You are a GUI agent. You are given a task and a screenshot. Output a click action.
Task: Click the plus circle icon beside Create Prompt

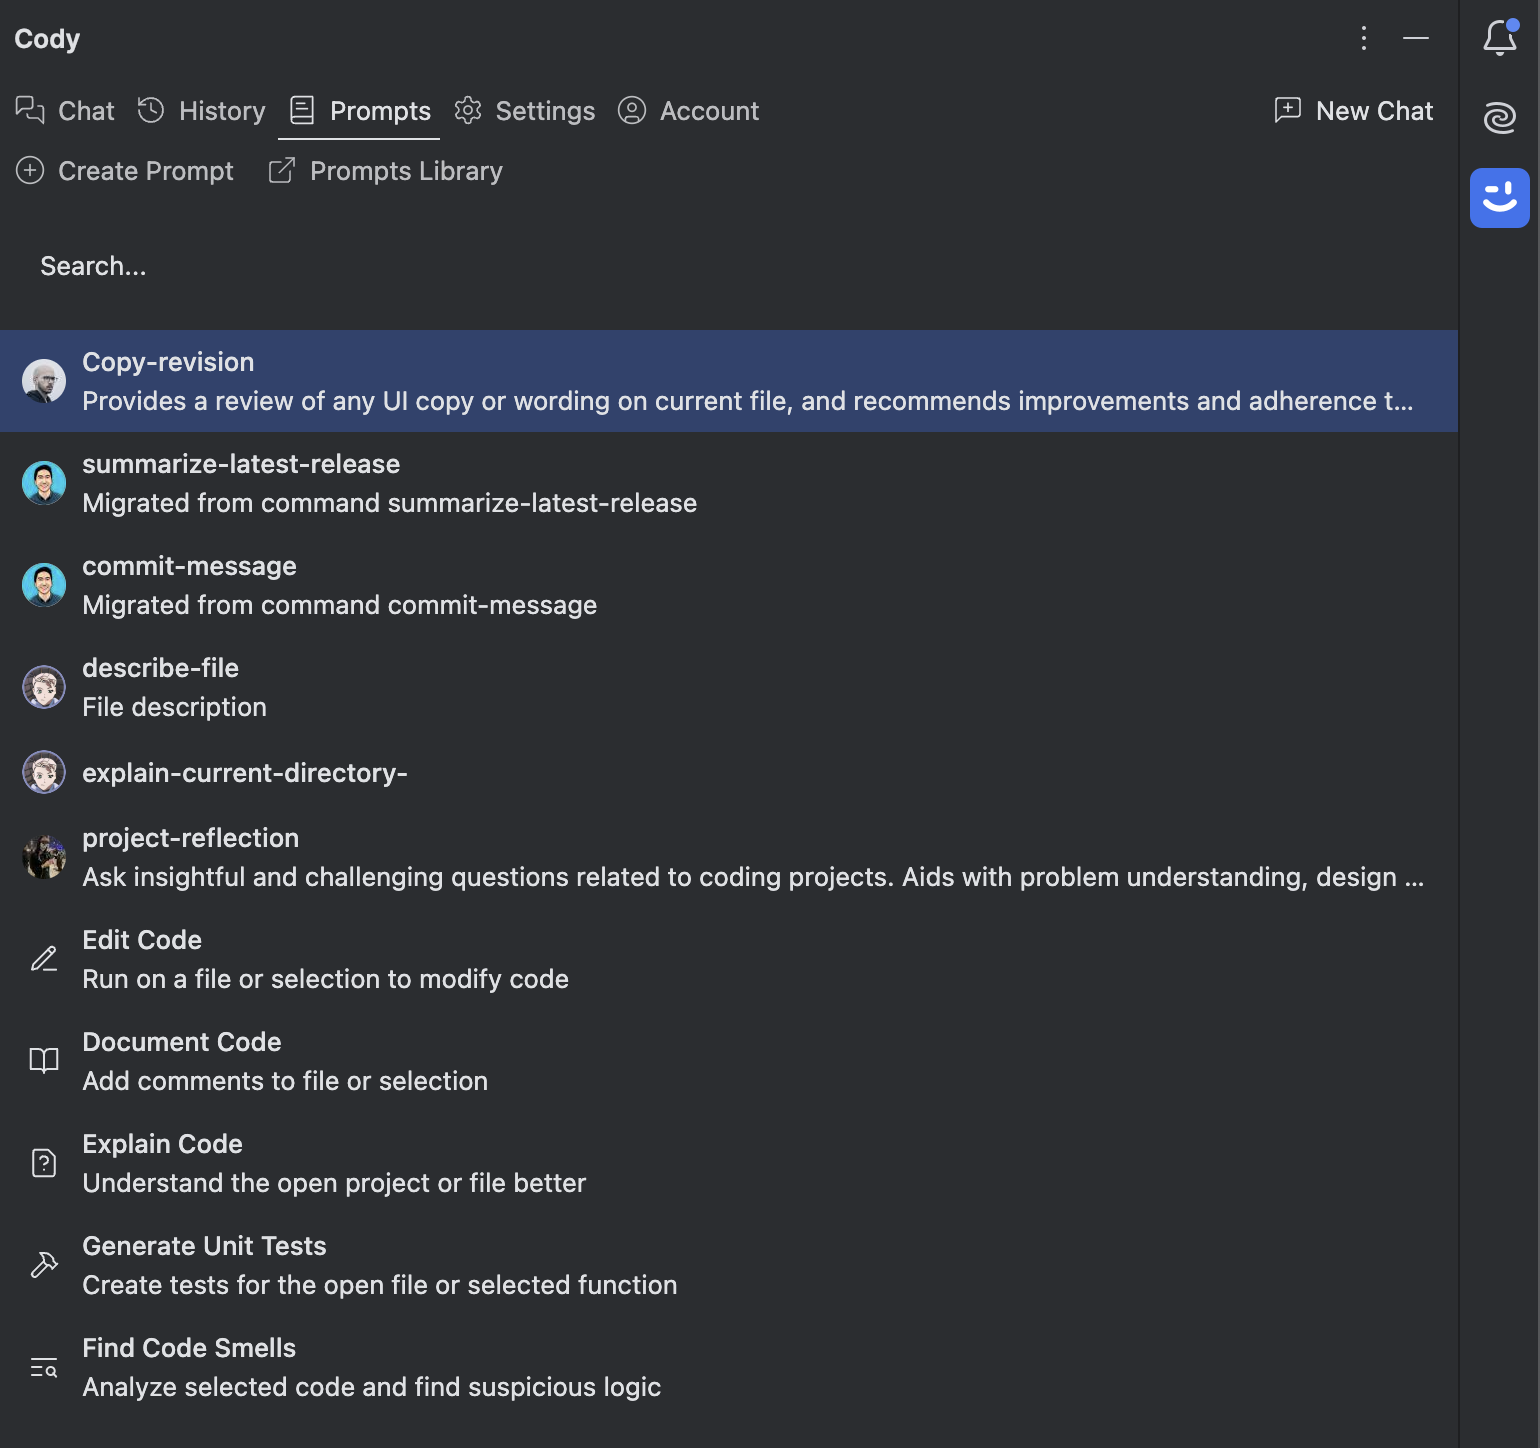[30, 171]
